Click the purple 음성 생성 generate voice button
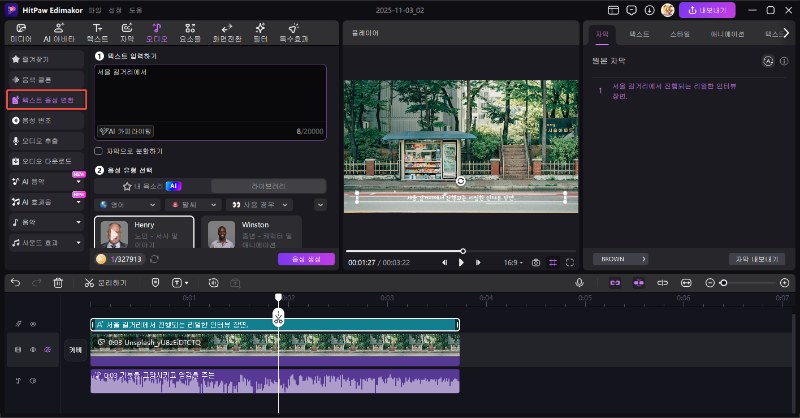Screen dimensions: 800x418 click(306, 259)
